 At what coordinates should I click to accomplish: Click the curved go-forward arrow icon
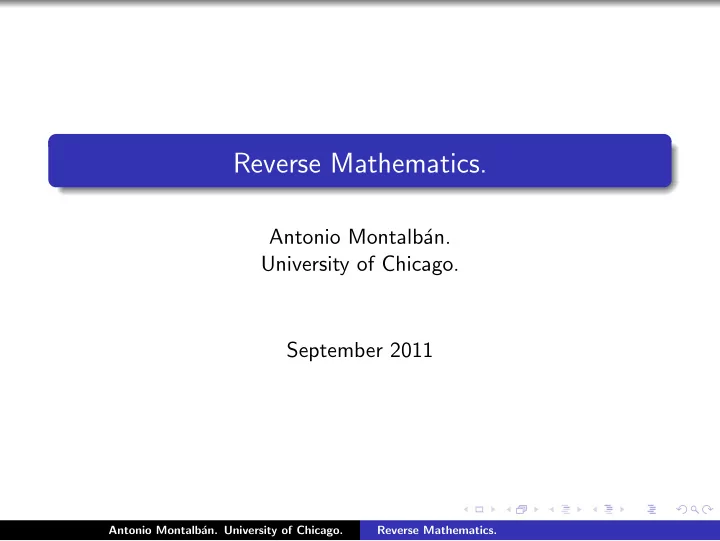tap(708, 509)
